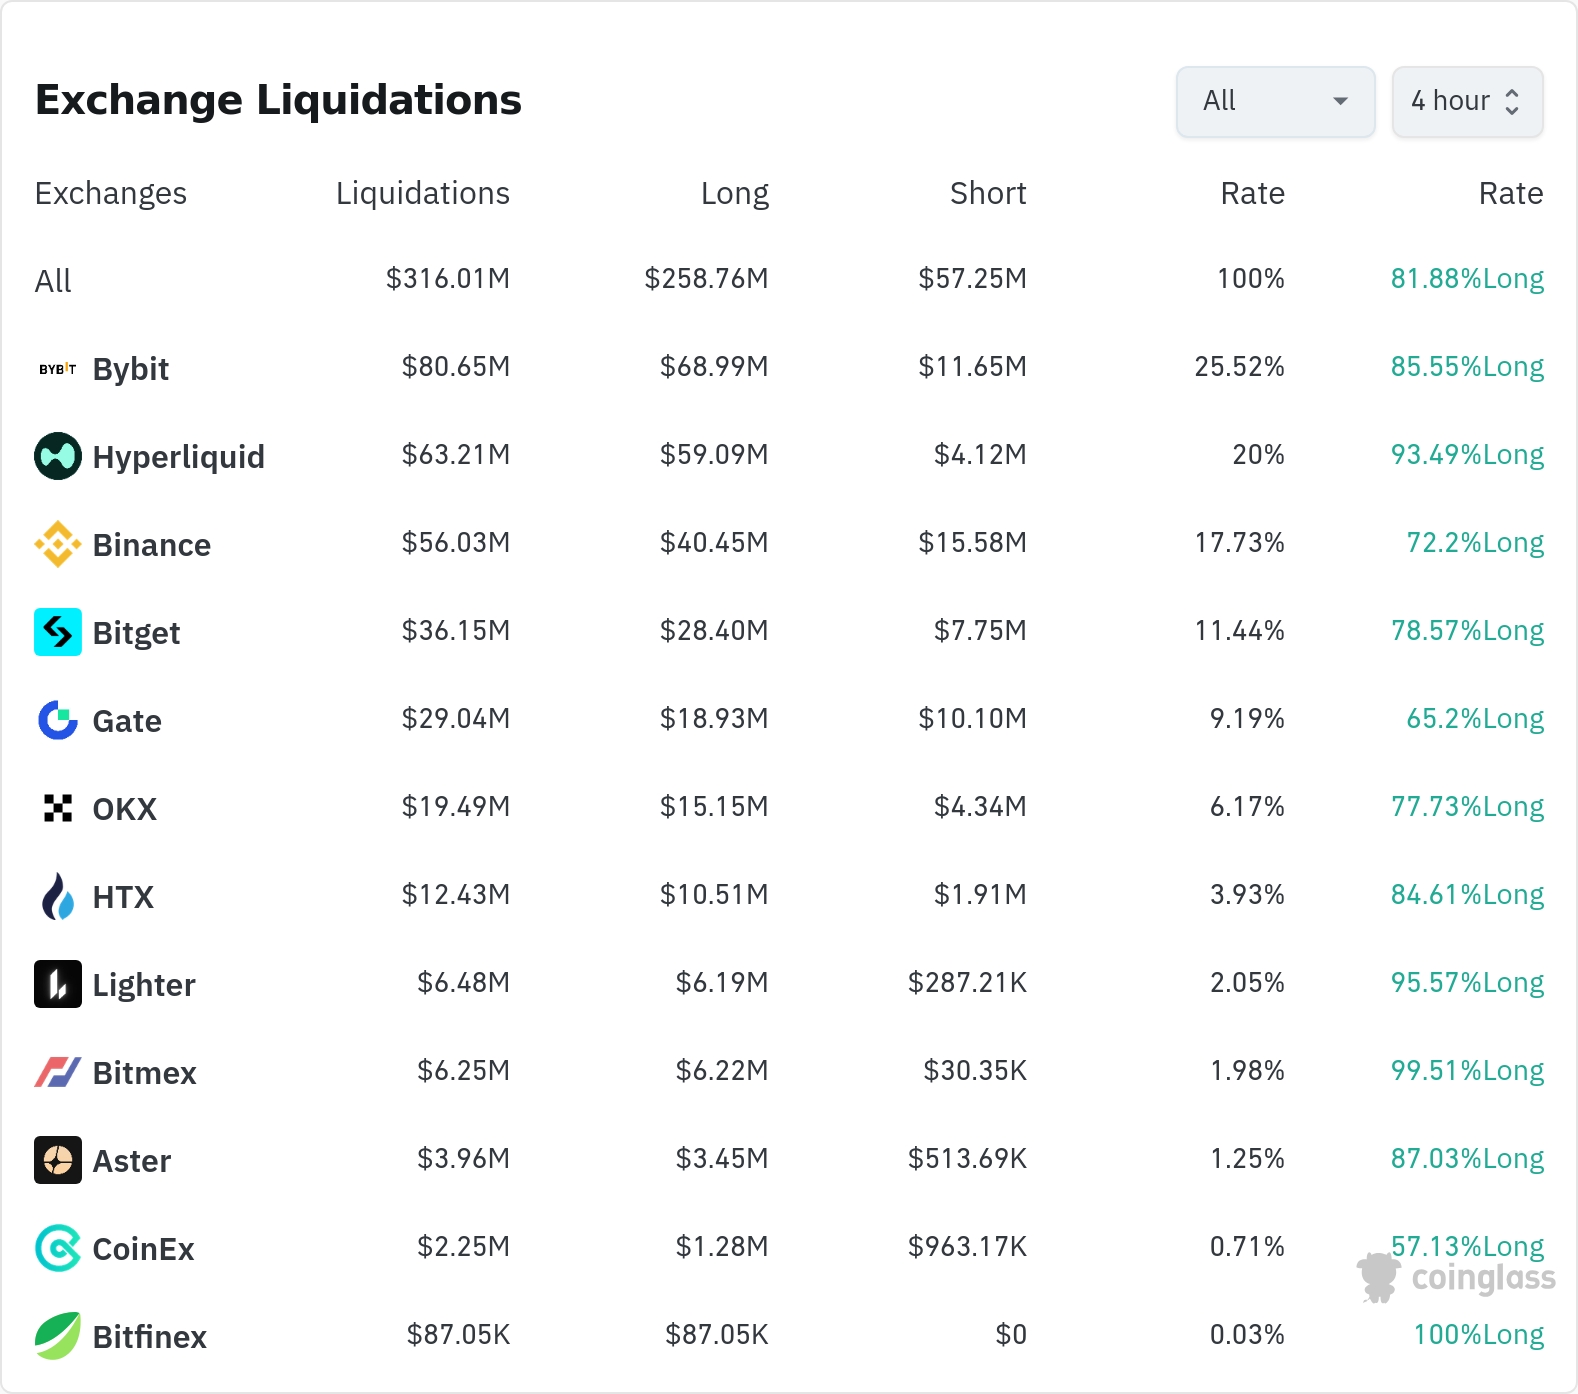Sort by Liquidations column header
The image size is (1578, 1394).
click(x=422, y=193)
